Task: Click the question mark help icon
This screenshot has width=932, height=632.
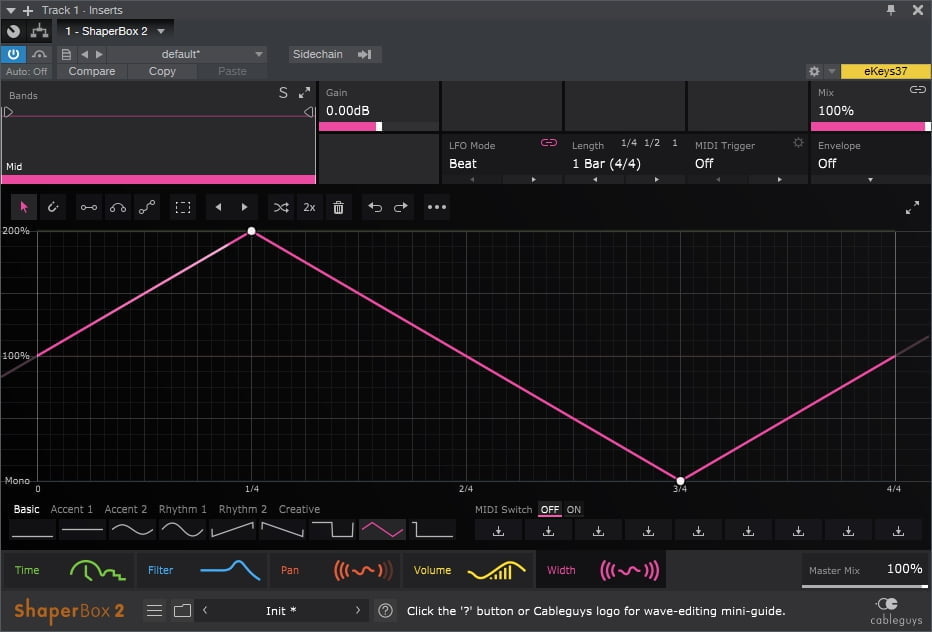Action: 385,610
